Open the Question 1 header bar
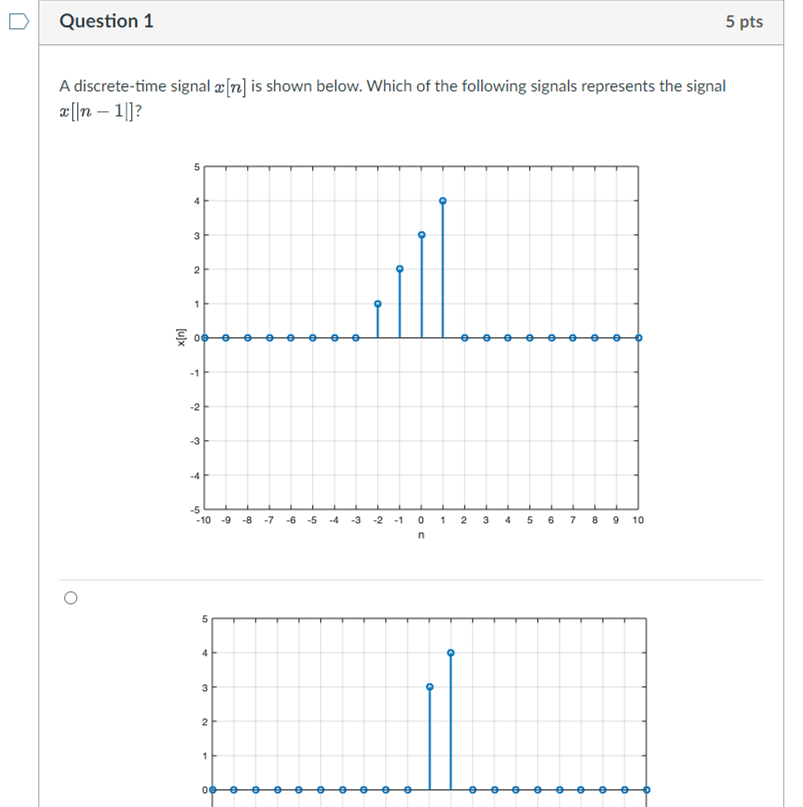 [x=108, y=21]
